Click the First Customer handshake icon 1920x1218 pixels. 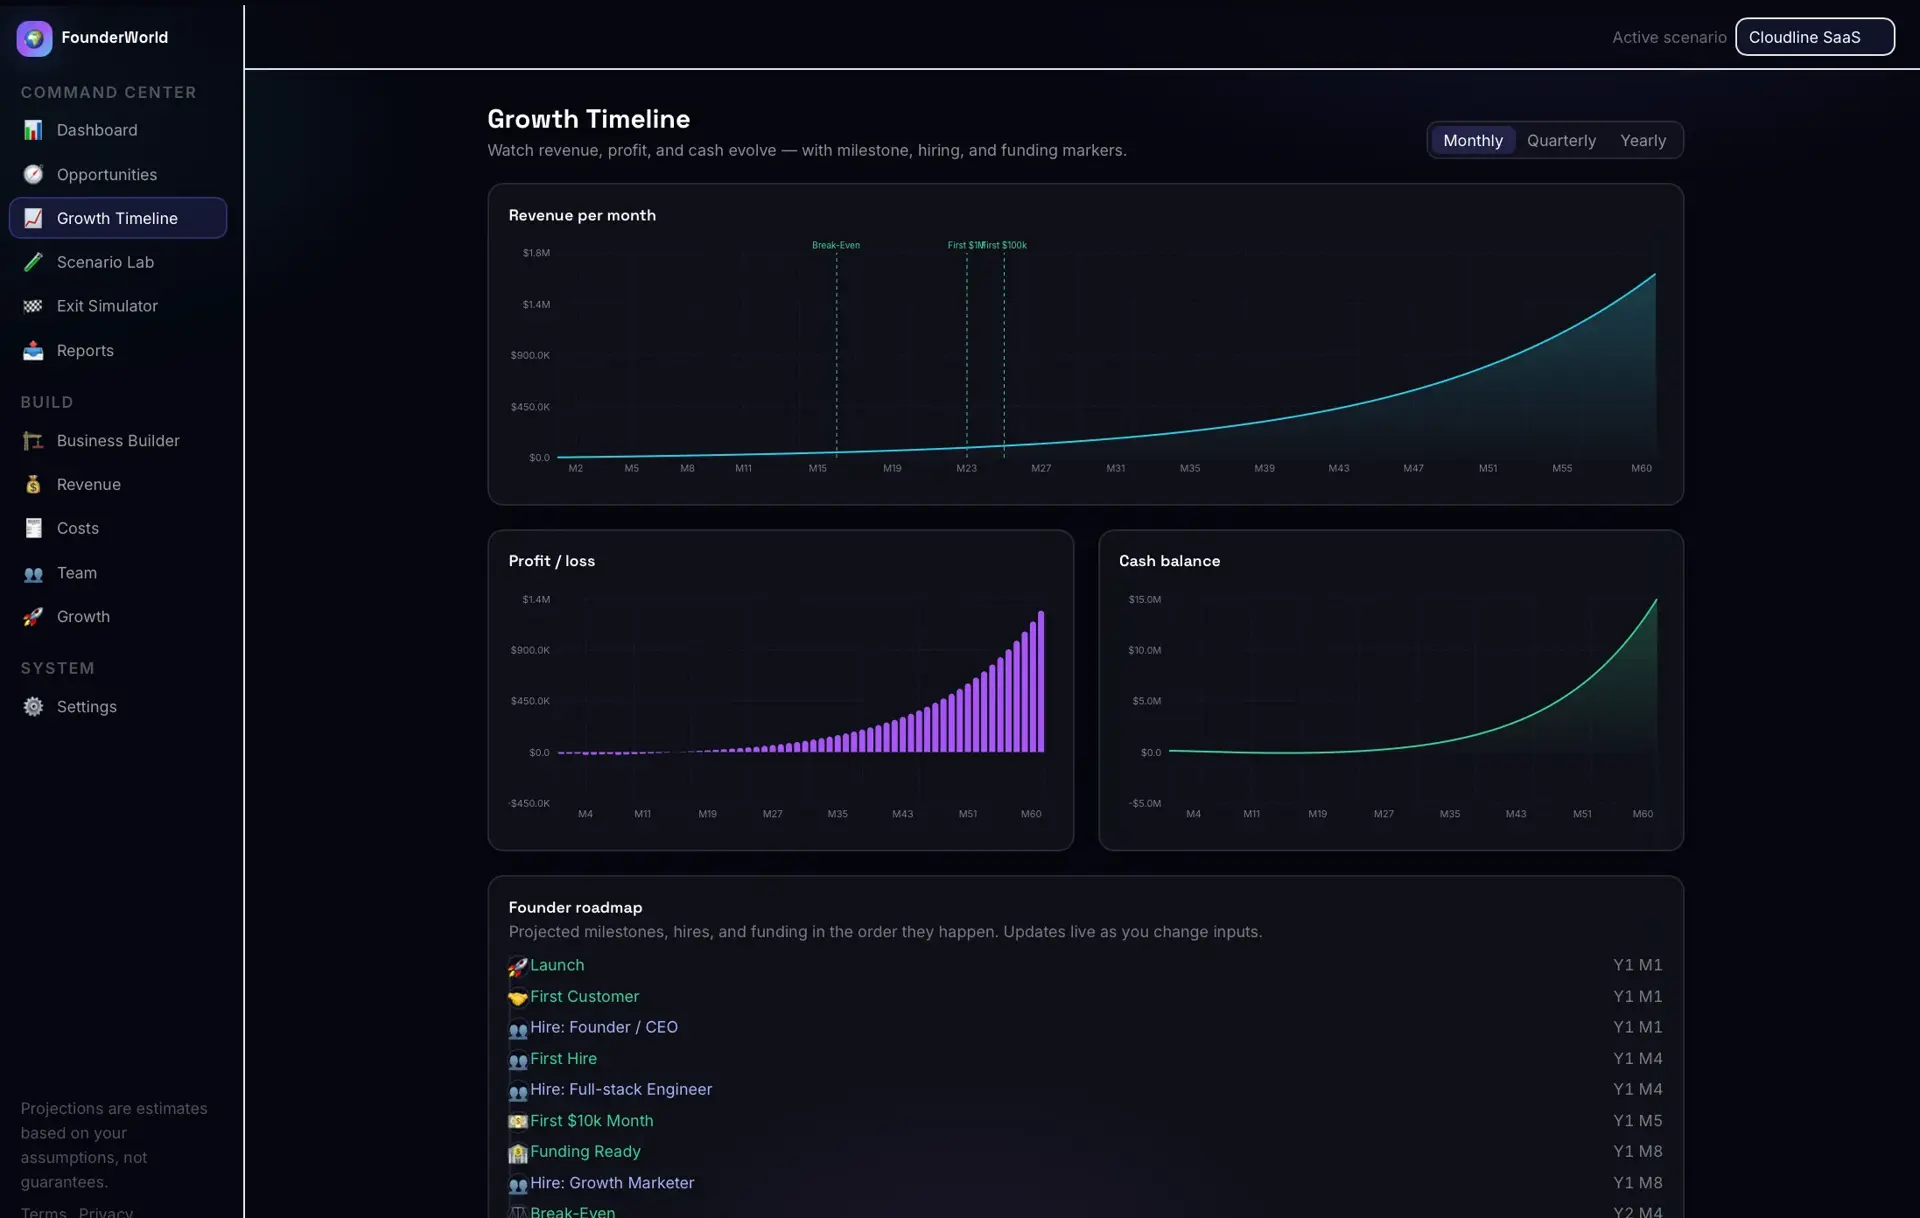(x=517, y=998)
